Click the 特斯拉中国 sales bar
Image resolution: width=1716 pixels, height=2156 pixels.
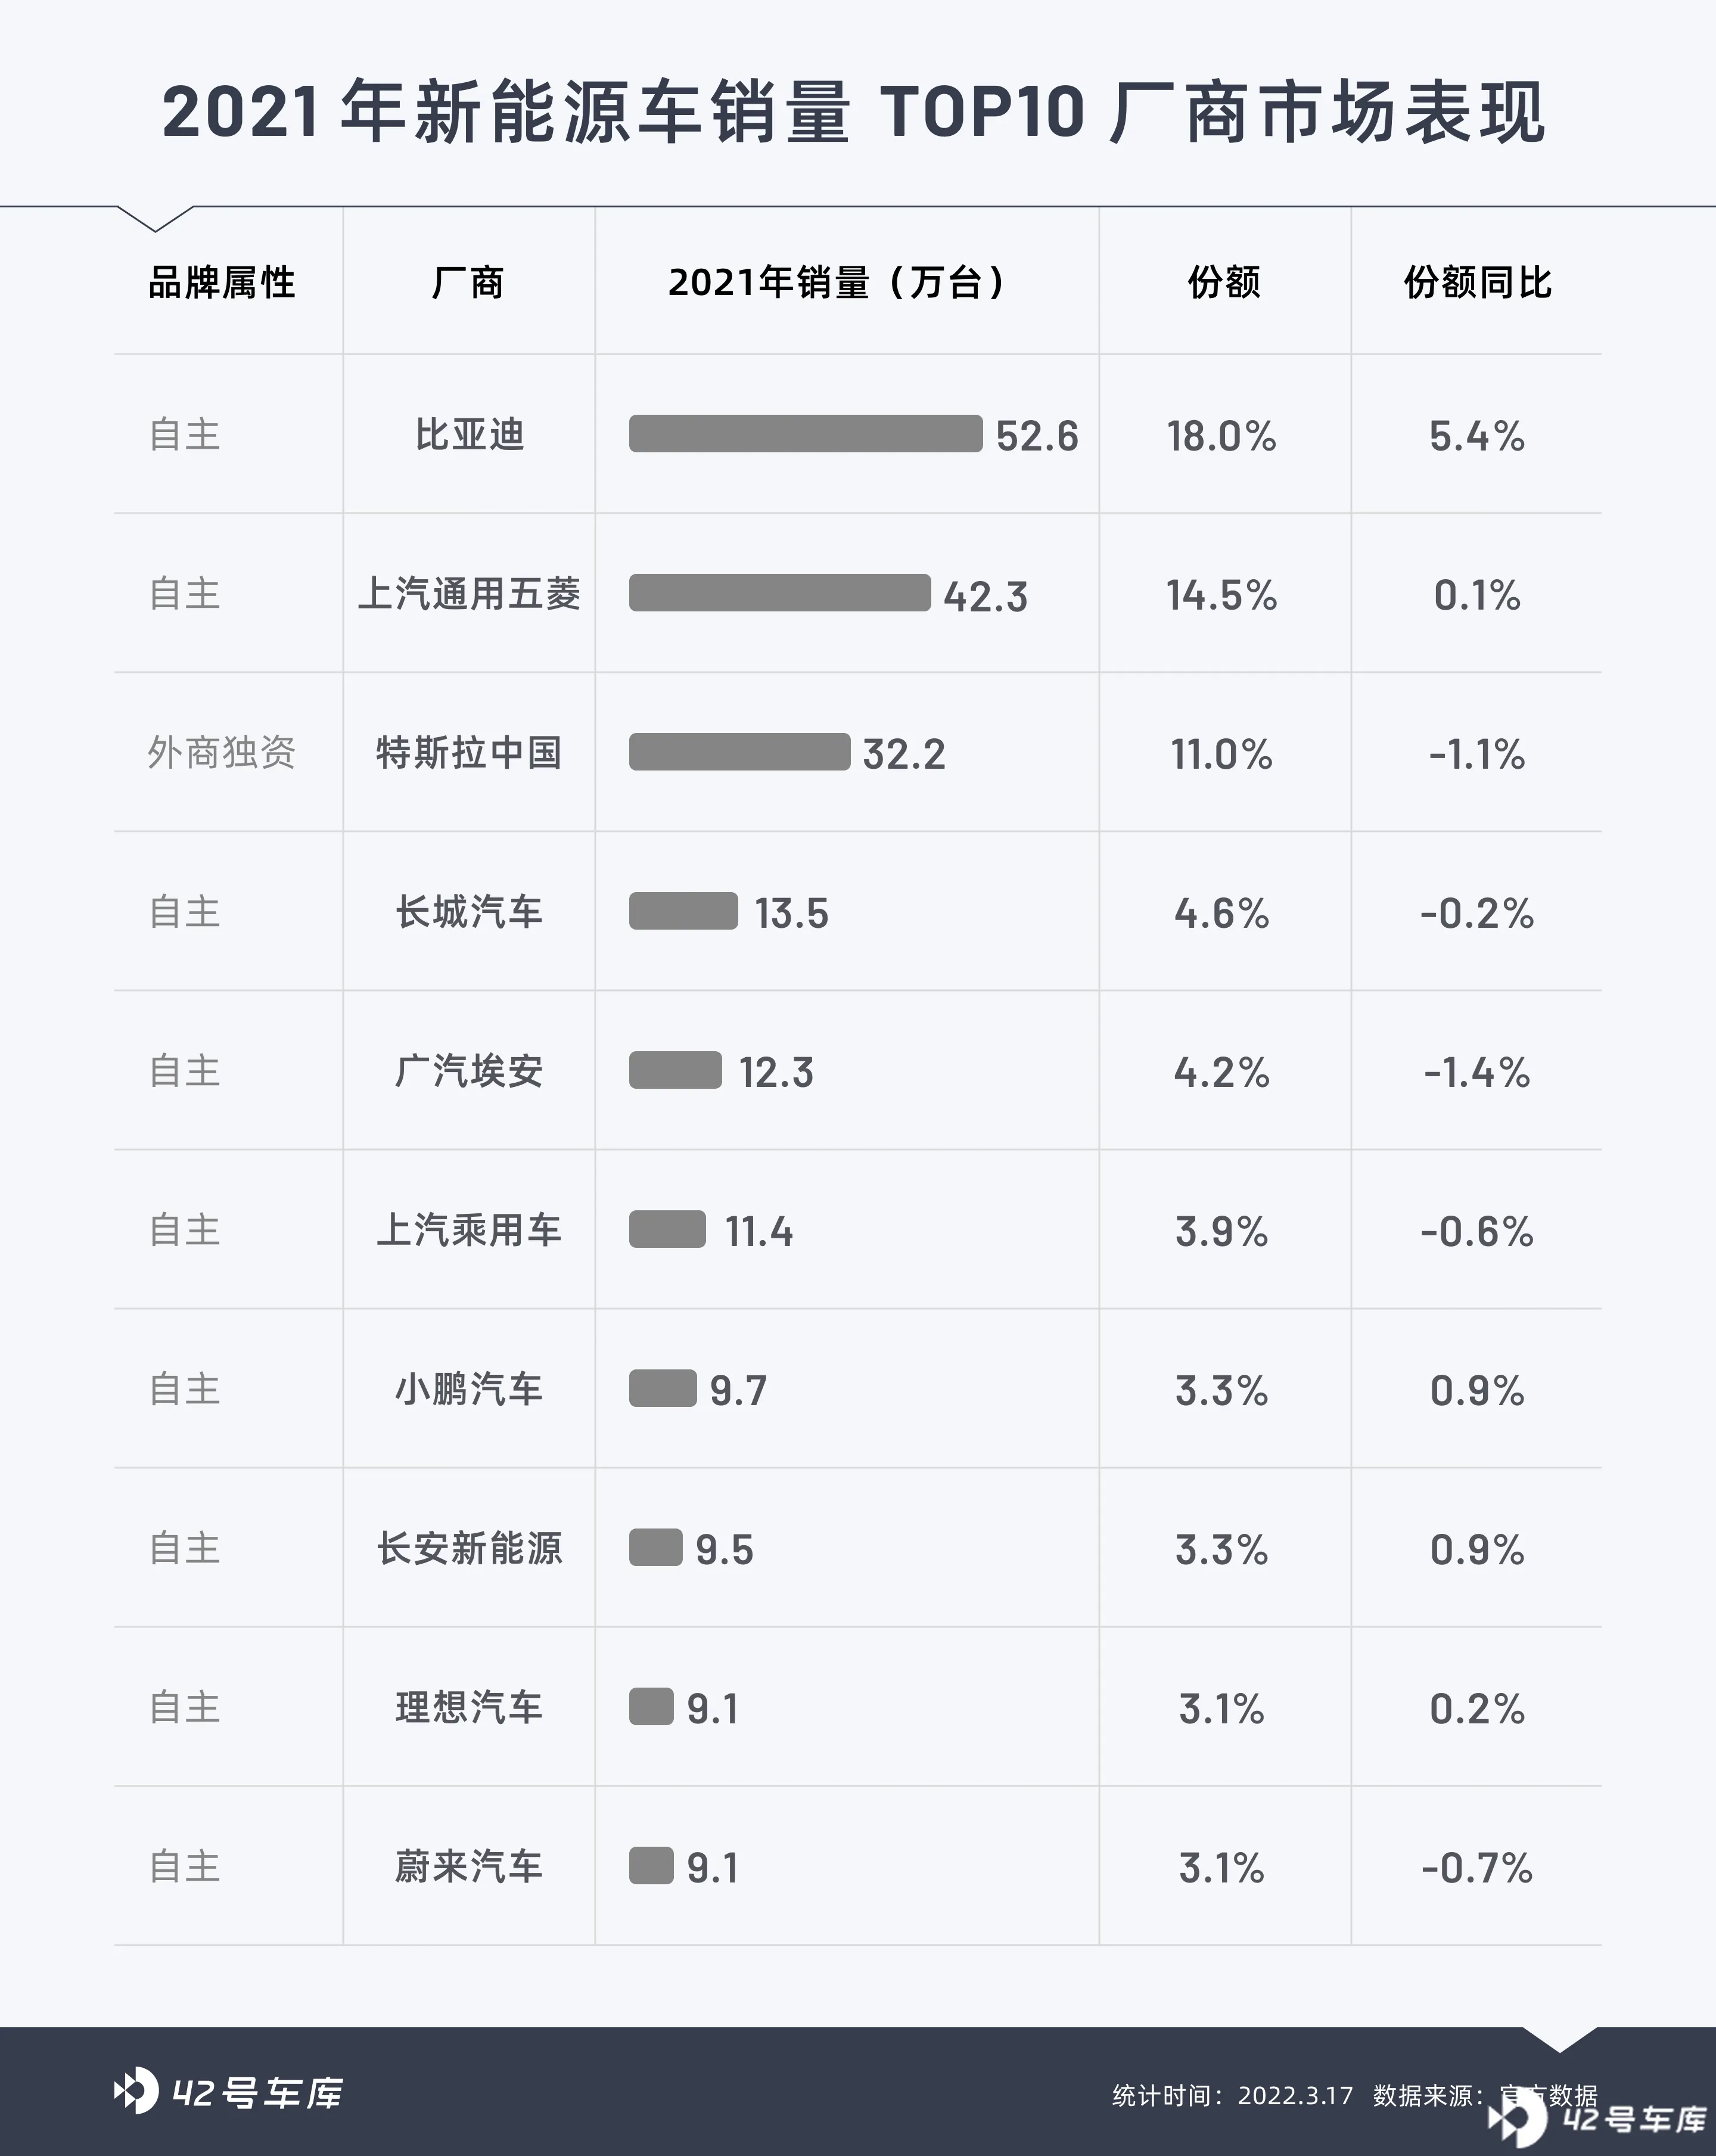[x=740, y=752]
